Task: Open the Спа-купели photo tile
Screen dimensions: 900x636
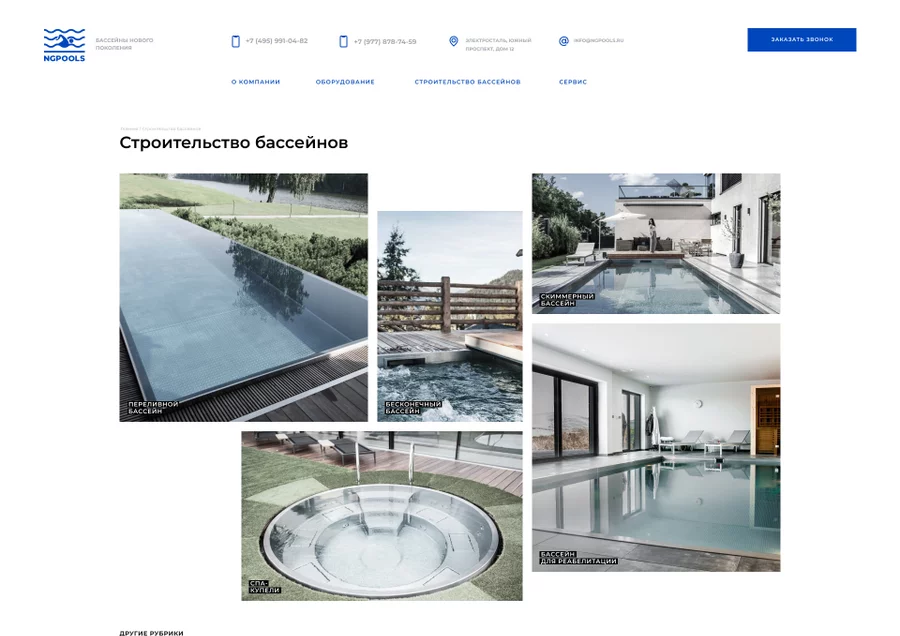Action: (x=382, y=516)
